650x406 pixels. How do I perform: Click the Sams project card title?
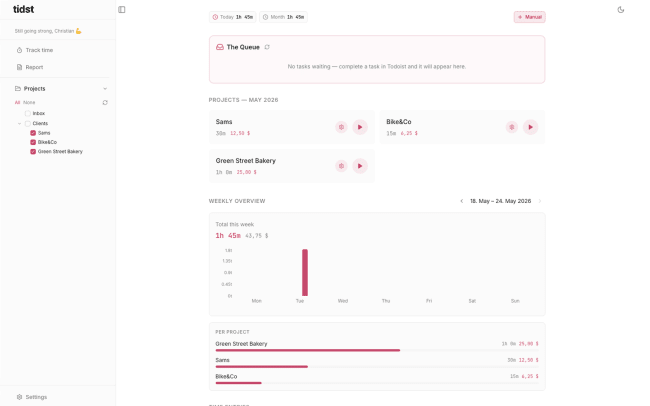(224, 122)
